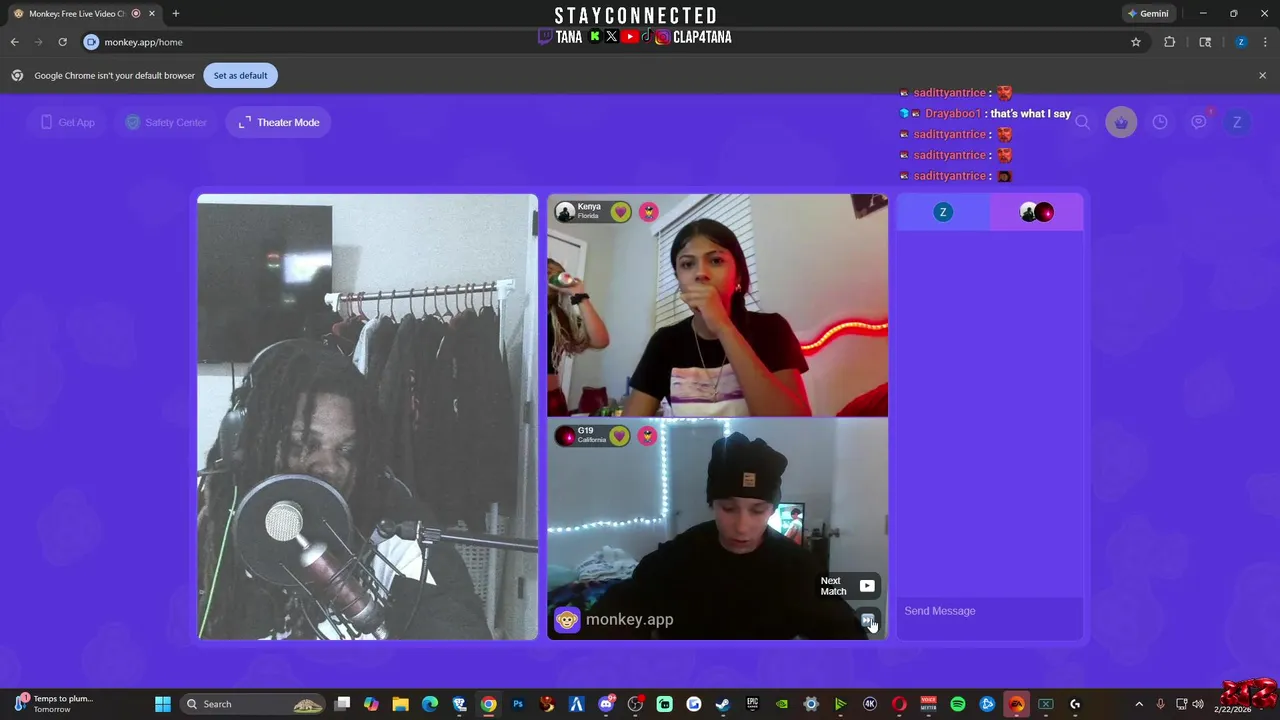
Task: Select the Monkey: Free Live Video tab
Action: pos(78,14)
